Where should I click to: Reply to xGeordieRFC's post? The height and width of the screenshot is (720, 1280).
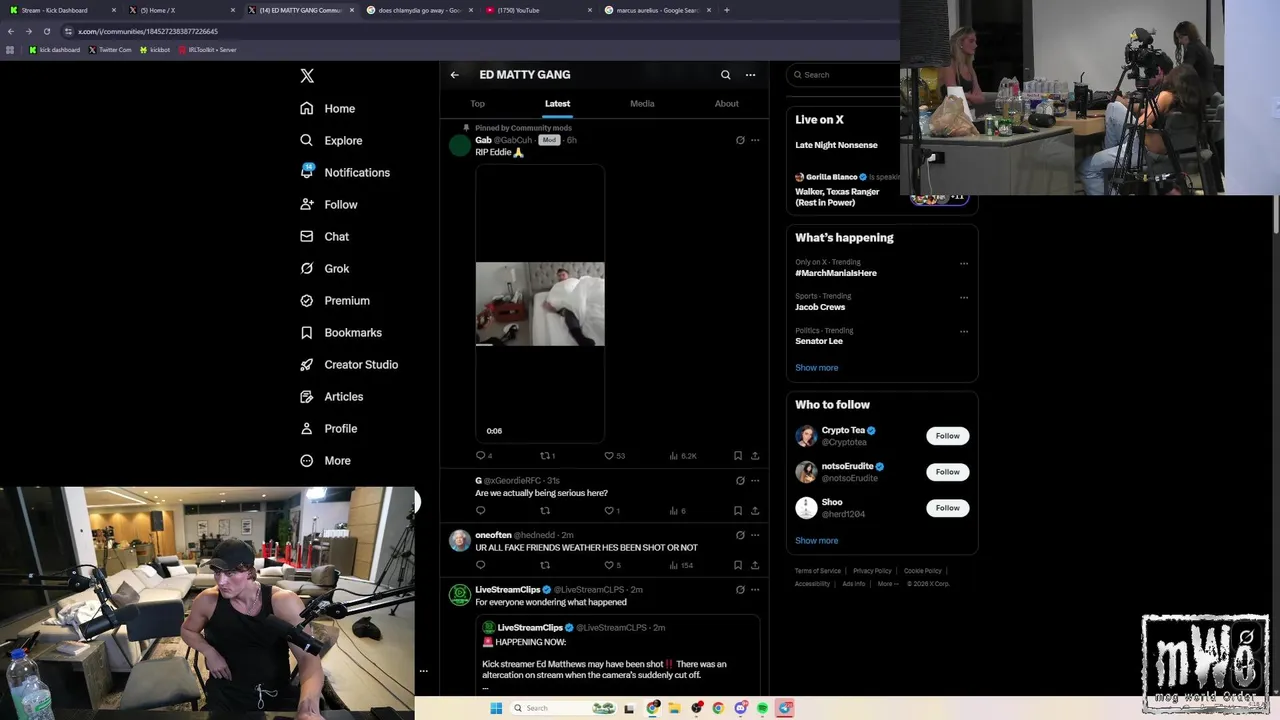coord(480,511)
